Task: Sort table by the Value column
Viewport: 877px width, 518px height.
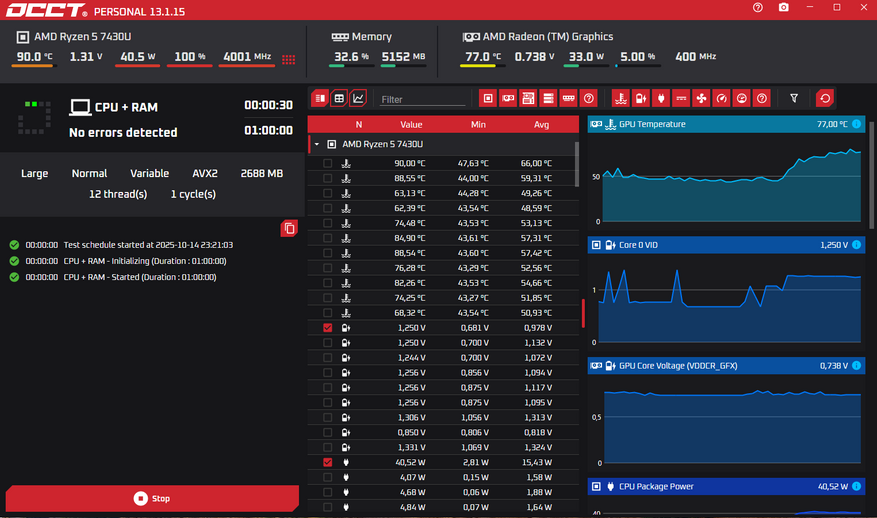Action: pos(411,125)
